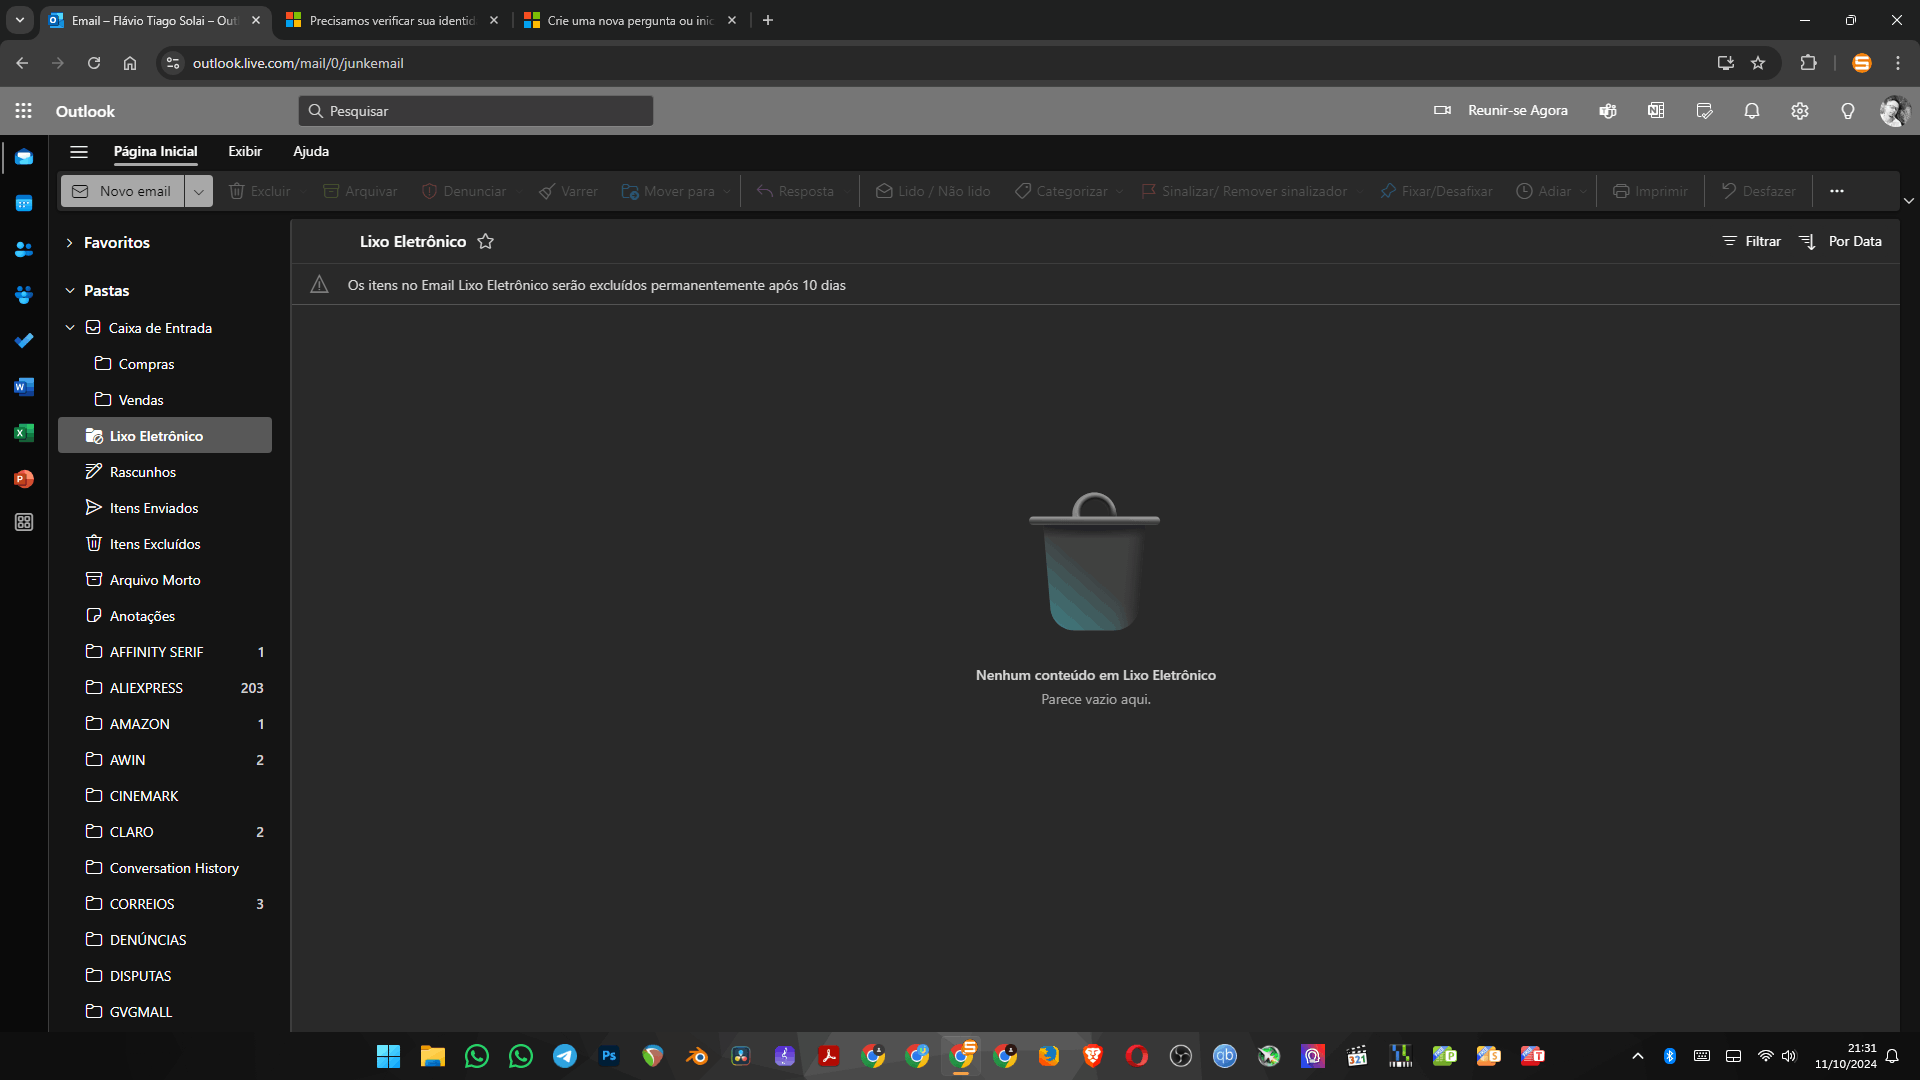Open the ALIEXPRESS folder
The height and width of the screenshot is (1080, 1920).
147,688
